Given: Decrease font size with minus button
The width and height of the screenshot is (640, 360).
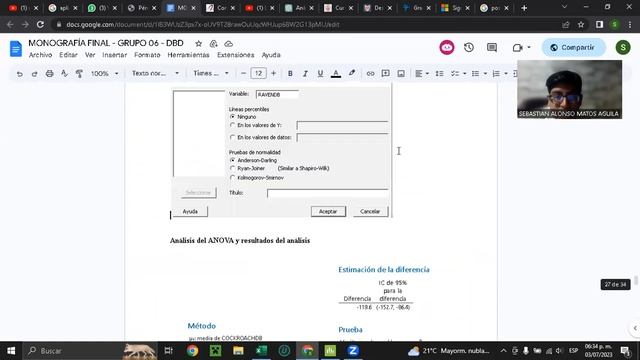Looking at the screenshot, I should (243, 73).
